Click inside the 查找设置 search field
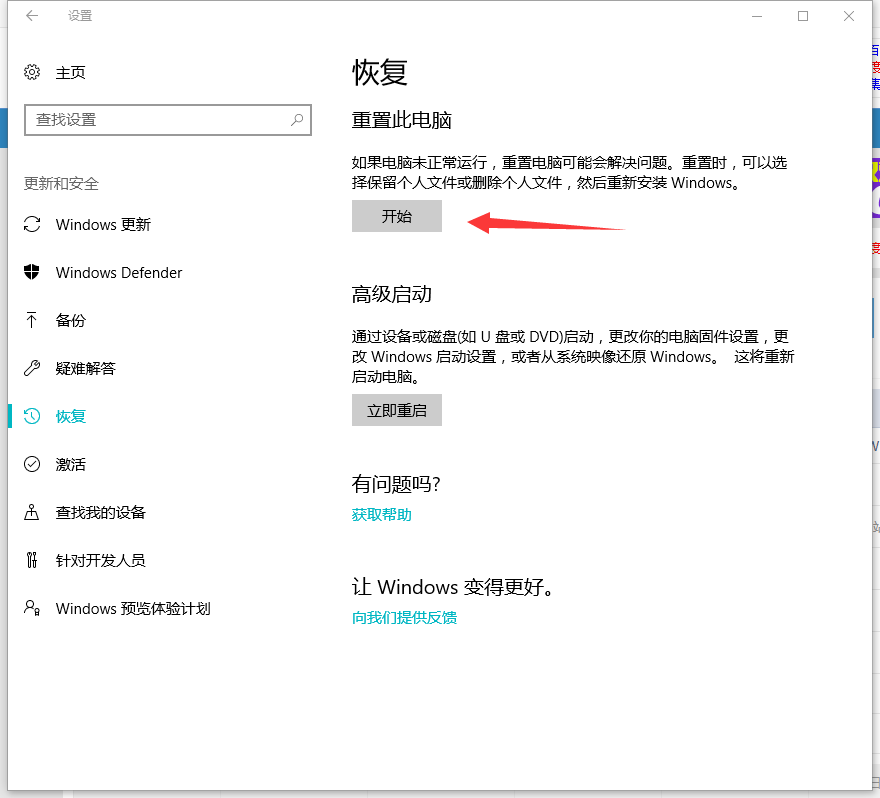This screenshot has height=798, width=880. click(150, 120)
